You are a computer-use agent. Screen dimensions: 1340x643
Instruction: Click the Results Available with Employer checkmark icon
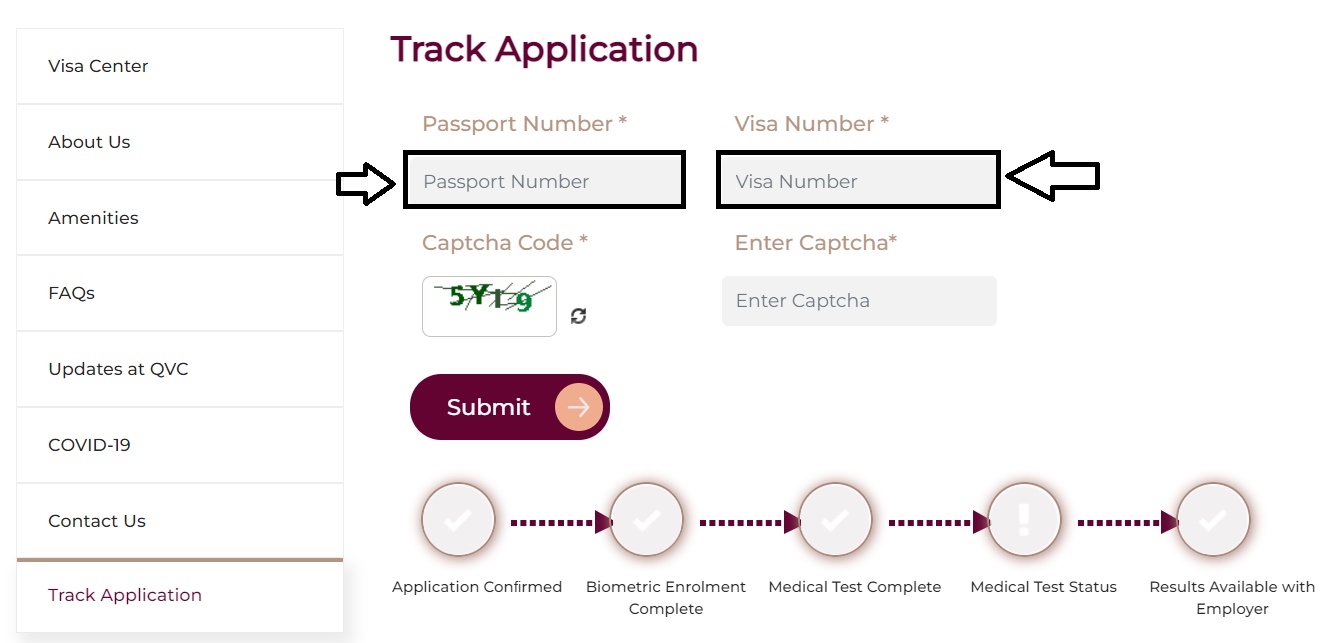pos(1212,519)
